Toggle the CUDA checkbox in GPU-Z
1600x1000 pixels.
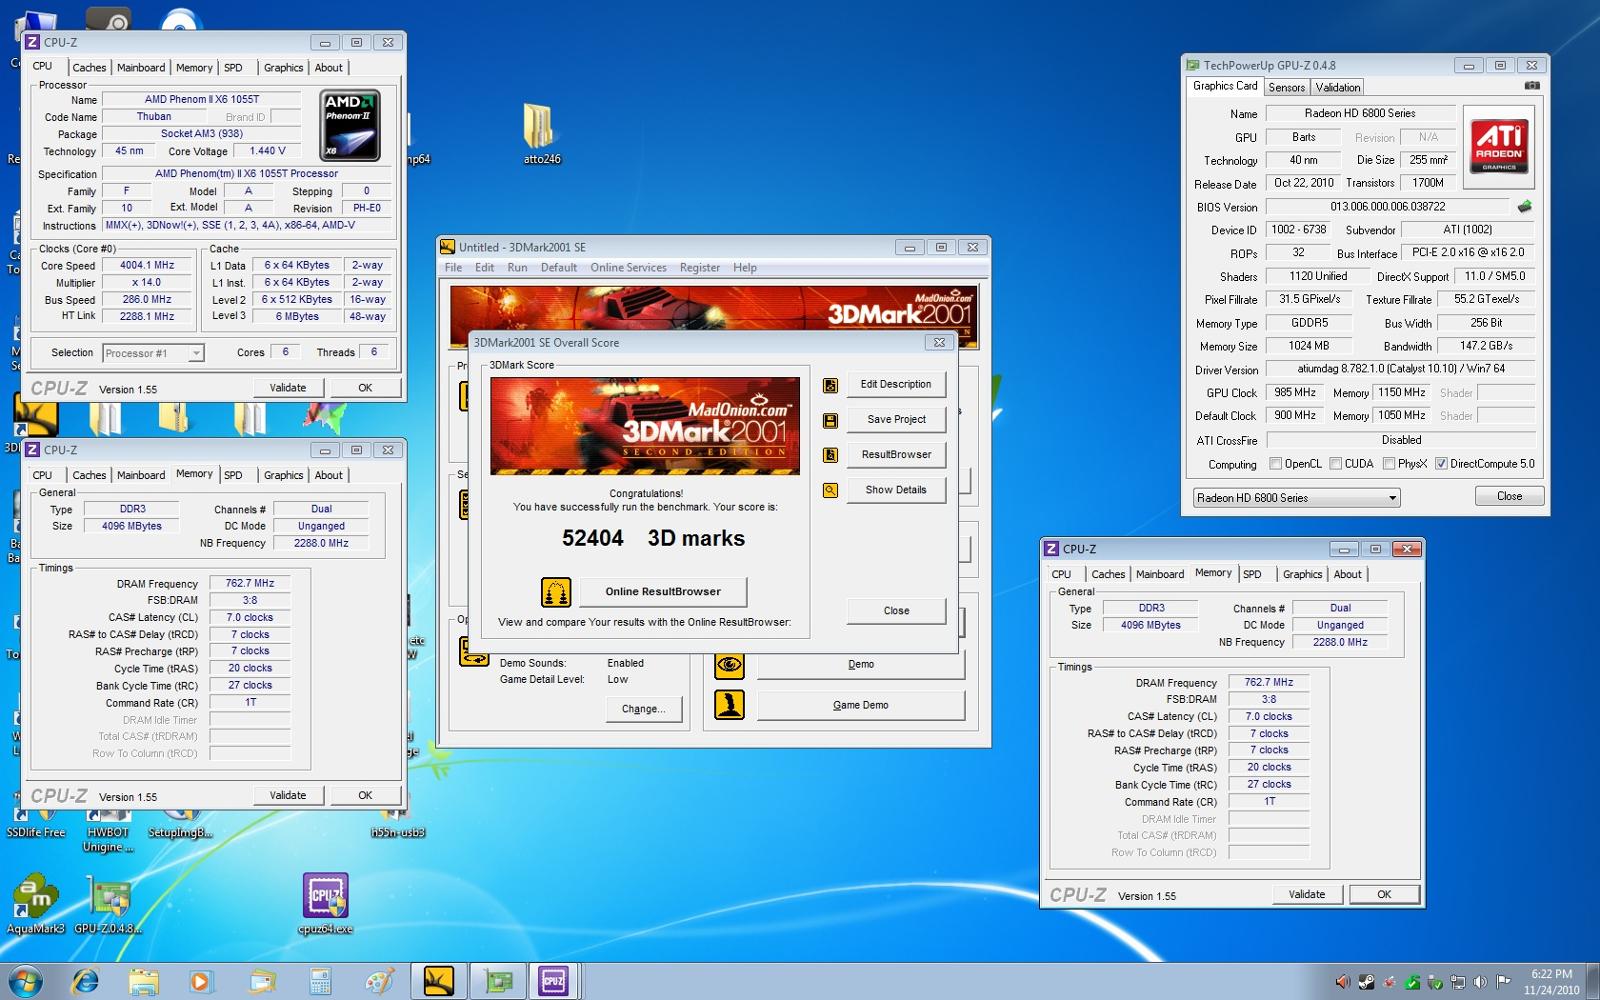(x=1335, y=464)
